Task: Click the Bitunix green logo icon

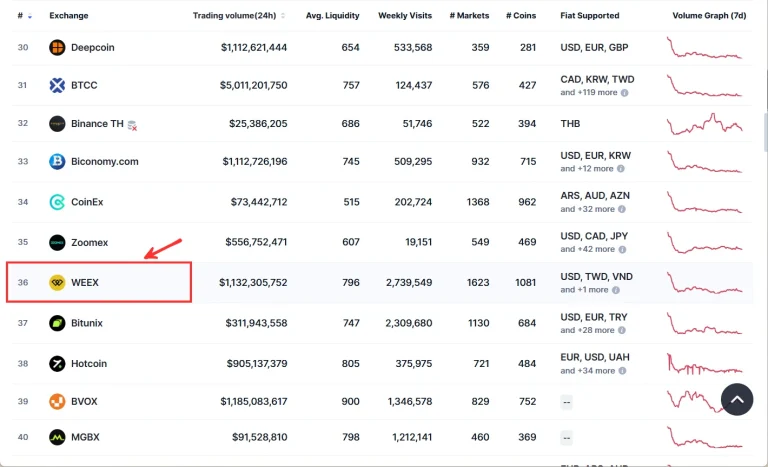Action: pos(57,323)
